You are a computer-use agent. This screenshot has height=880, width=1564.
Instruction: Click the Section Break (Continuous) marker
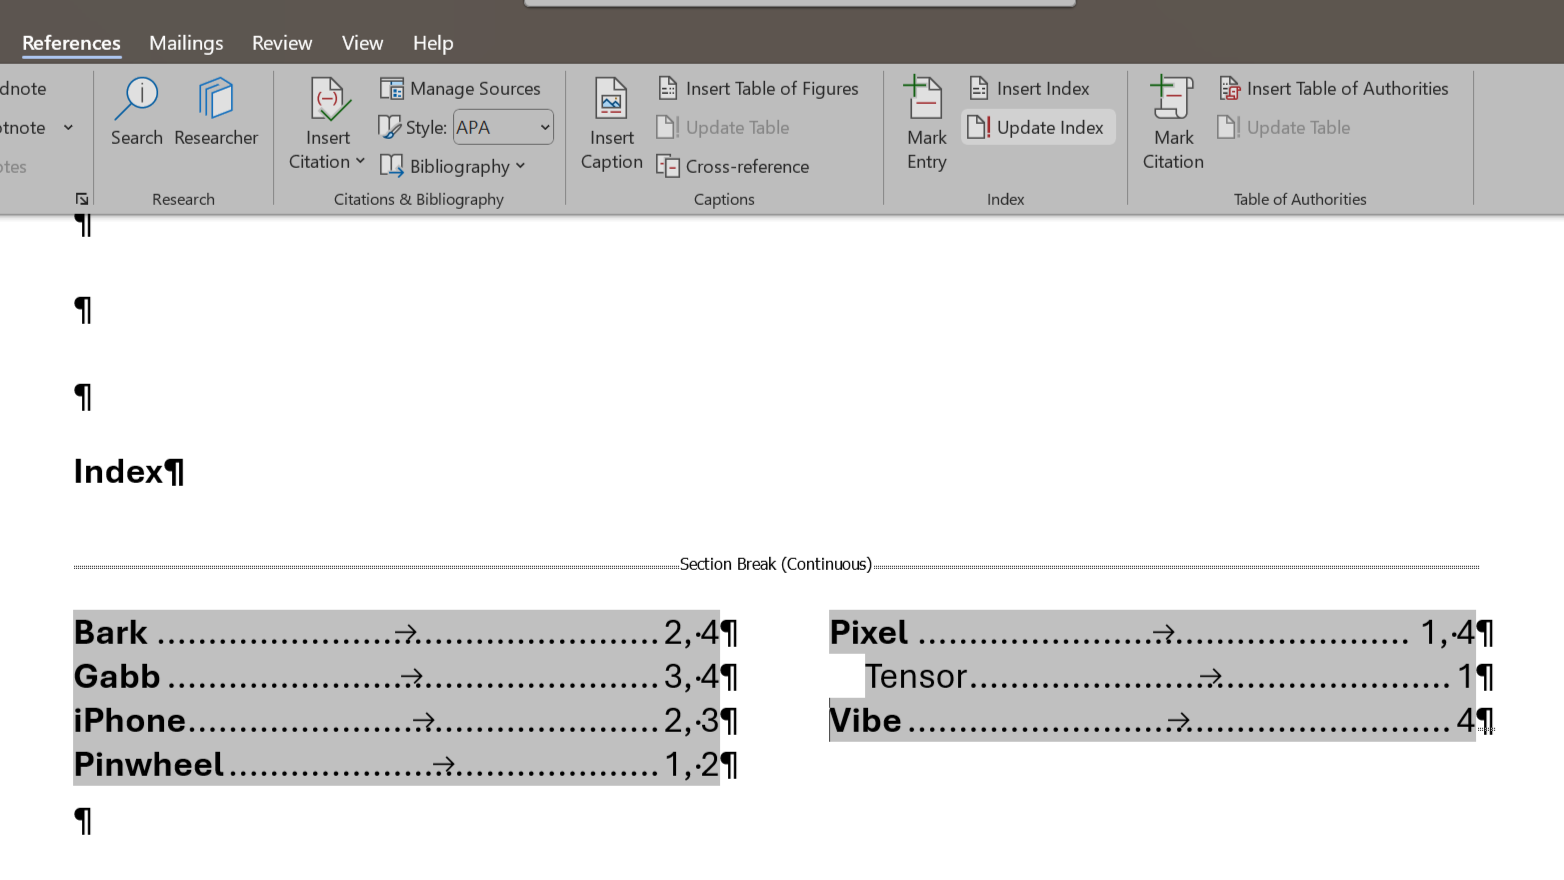[x=776, y=564]
